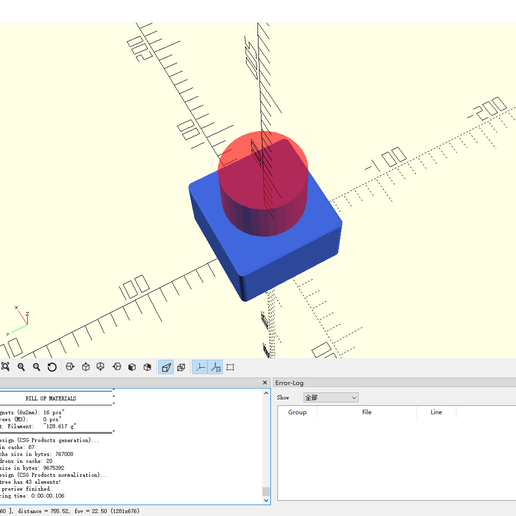Toggle Show Edges dotted-square icon
Viewport: 516px width, 516px height.
[230, 367]
